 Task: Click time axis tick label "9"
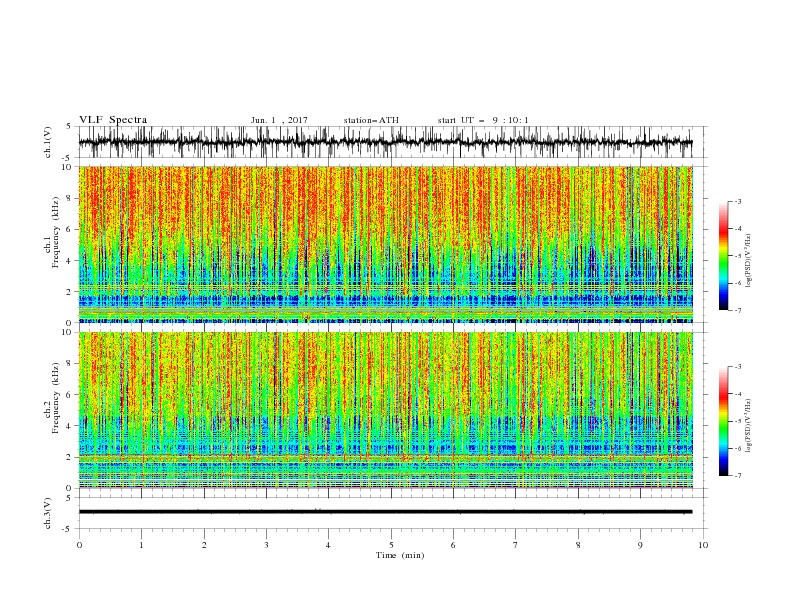click(640, 545)
